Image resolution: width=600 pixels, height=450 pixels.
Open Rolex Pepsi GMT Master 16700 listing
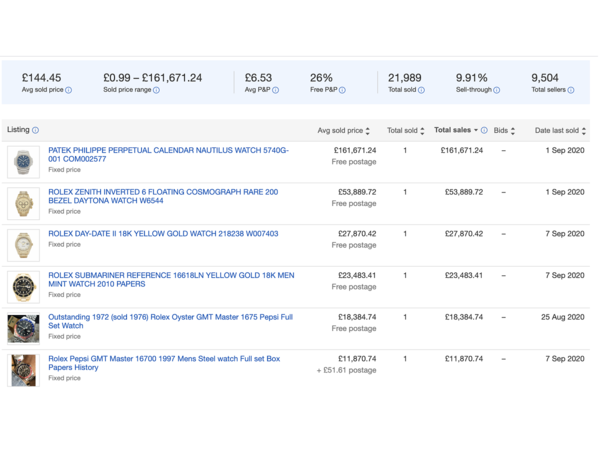[x=164, y=363]
